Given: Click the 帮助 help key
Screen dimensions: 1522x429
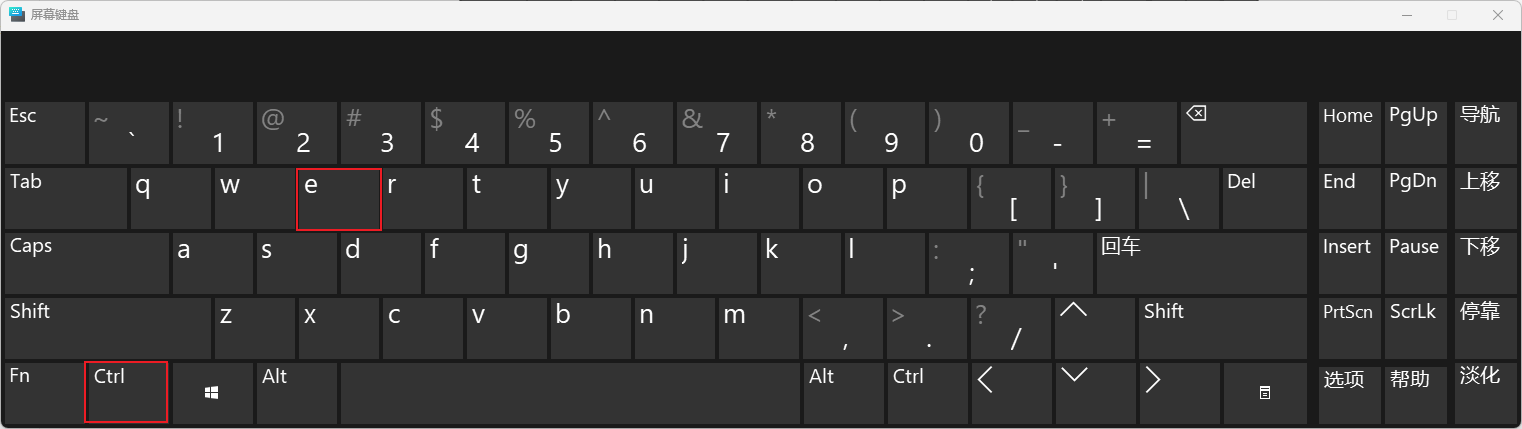Looking at the screenshot, I should pos(1412,393).
